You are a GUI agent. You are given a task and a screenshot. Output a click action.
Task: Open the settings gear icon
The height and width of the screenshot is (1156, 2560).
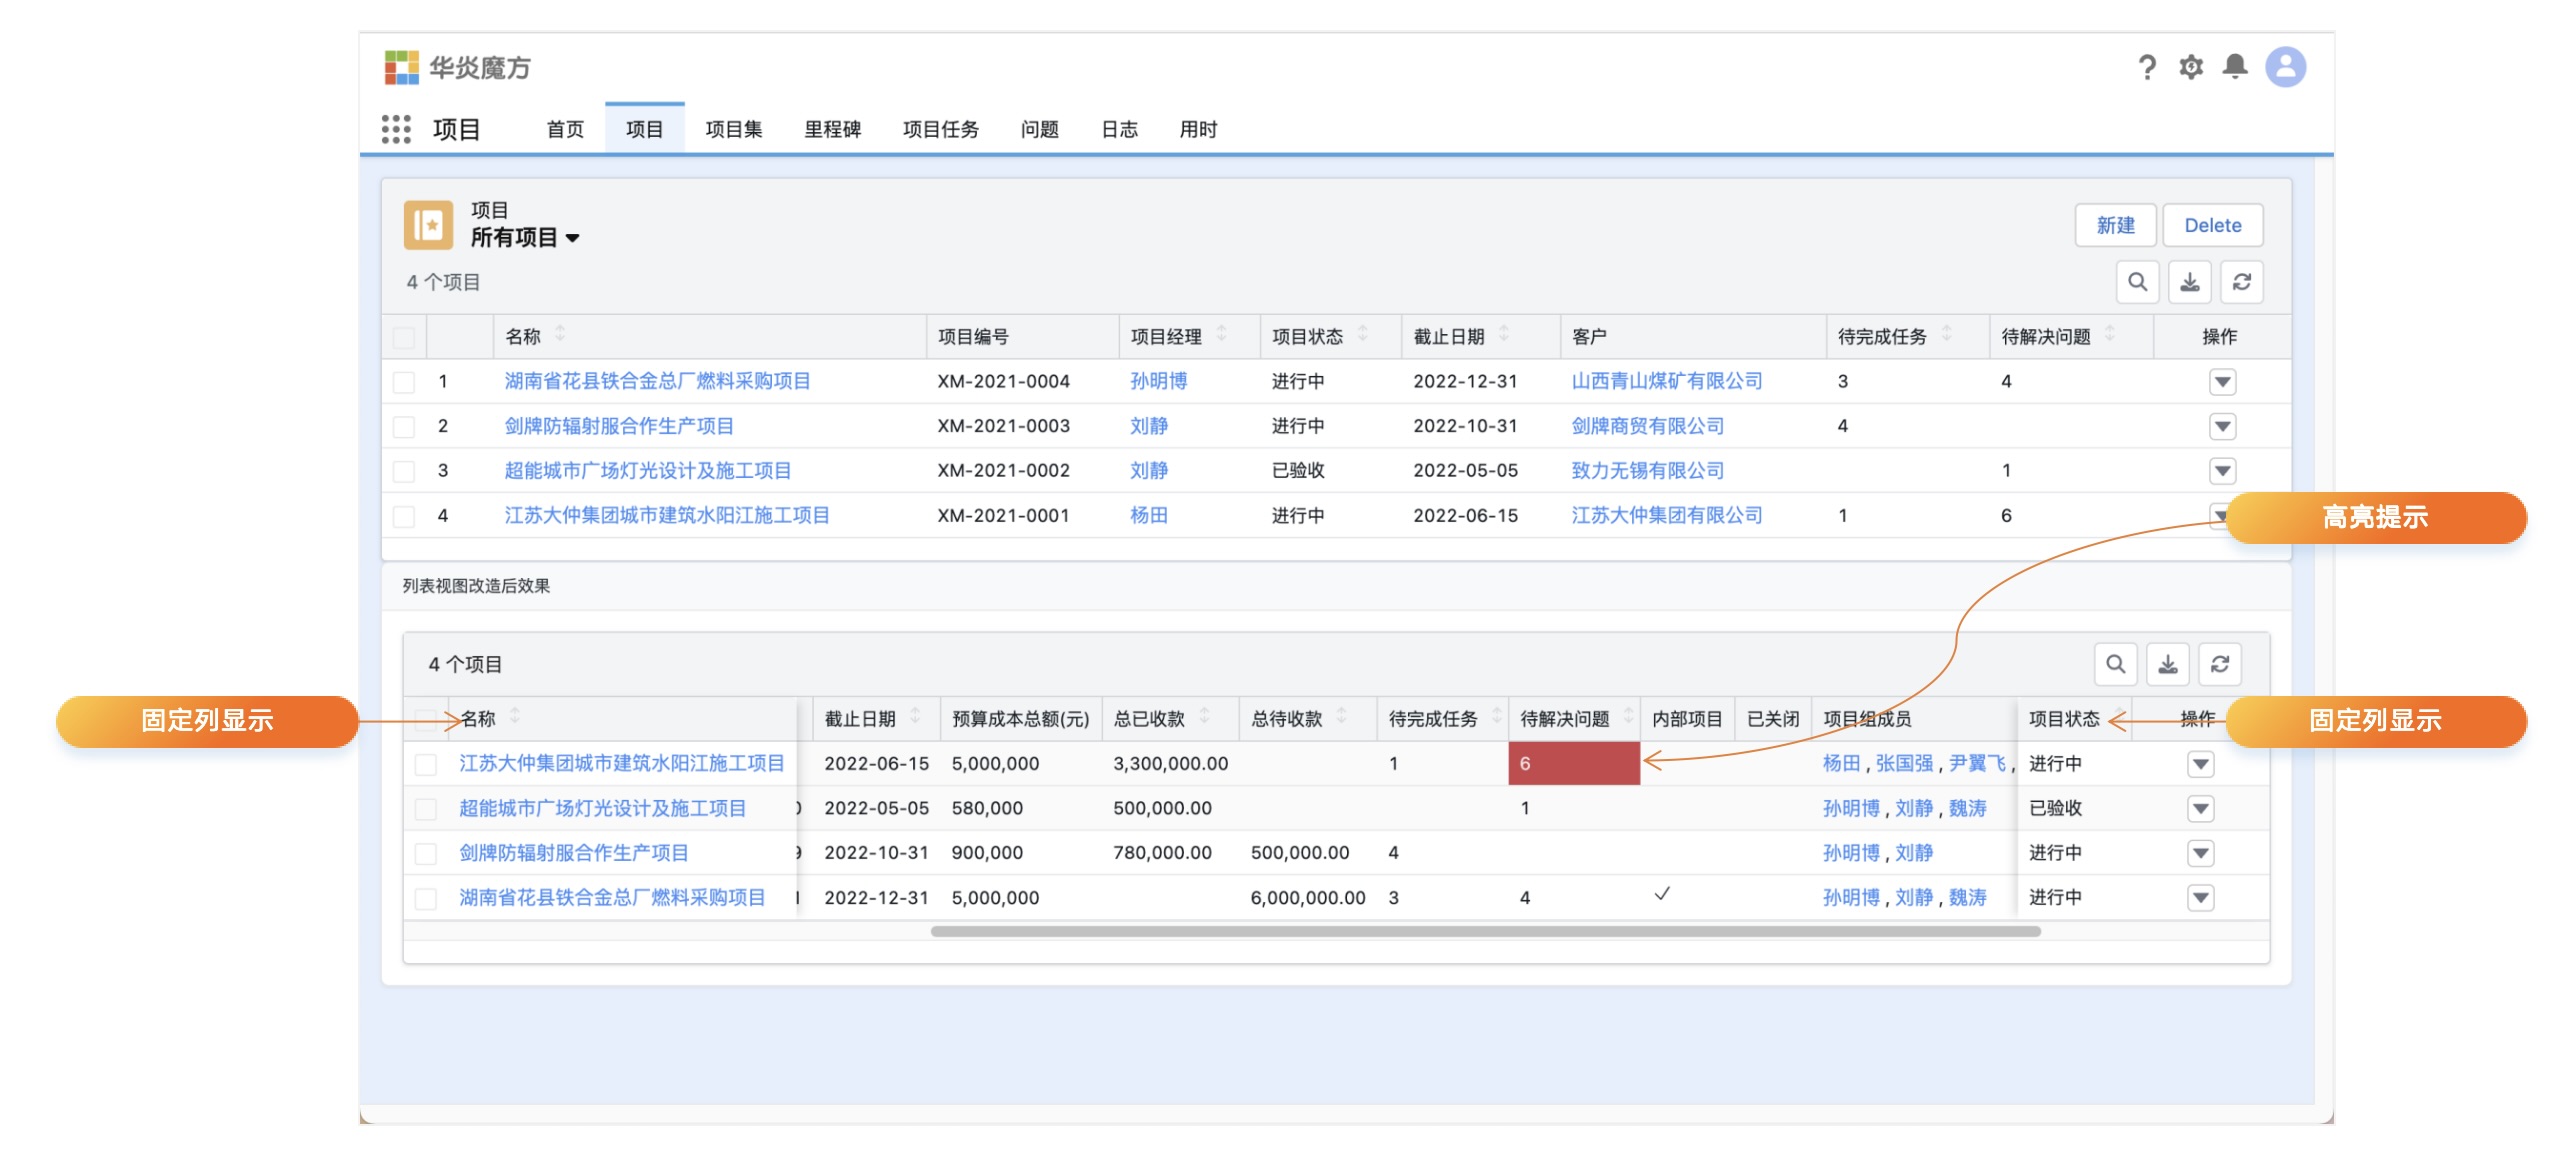click(x=2190, y=67)
